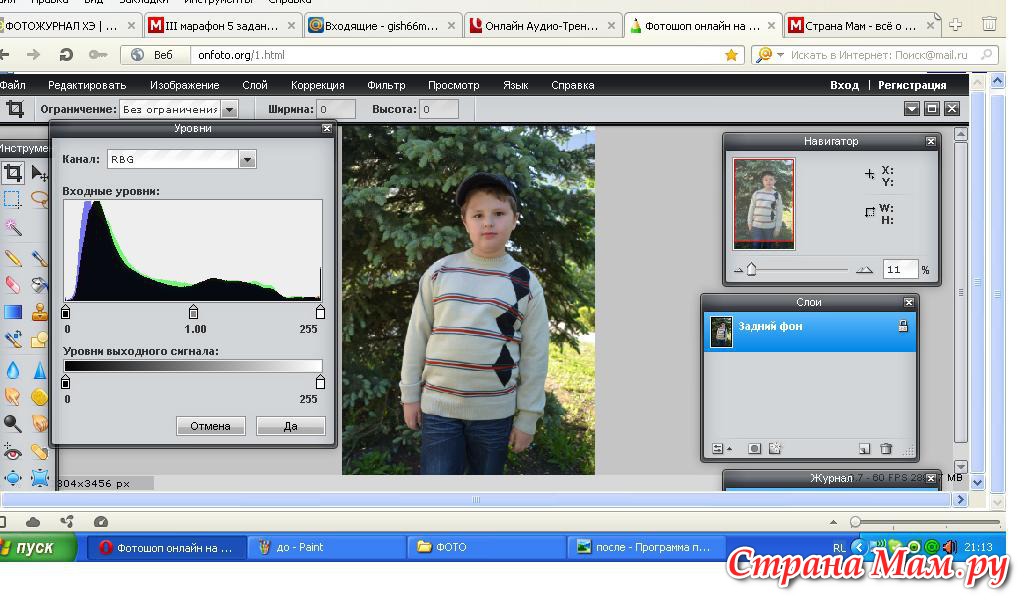Select the Clone Stamp tool
The width and height of the screenshot is (1024, 600).
(x=40, y=312)
